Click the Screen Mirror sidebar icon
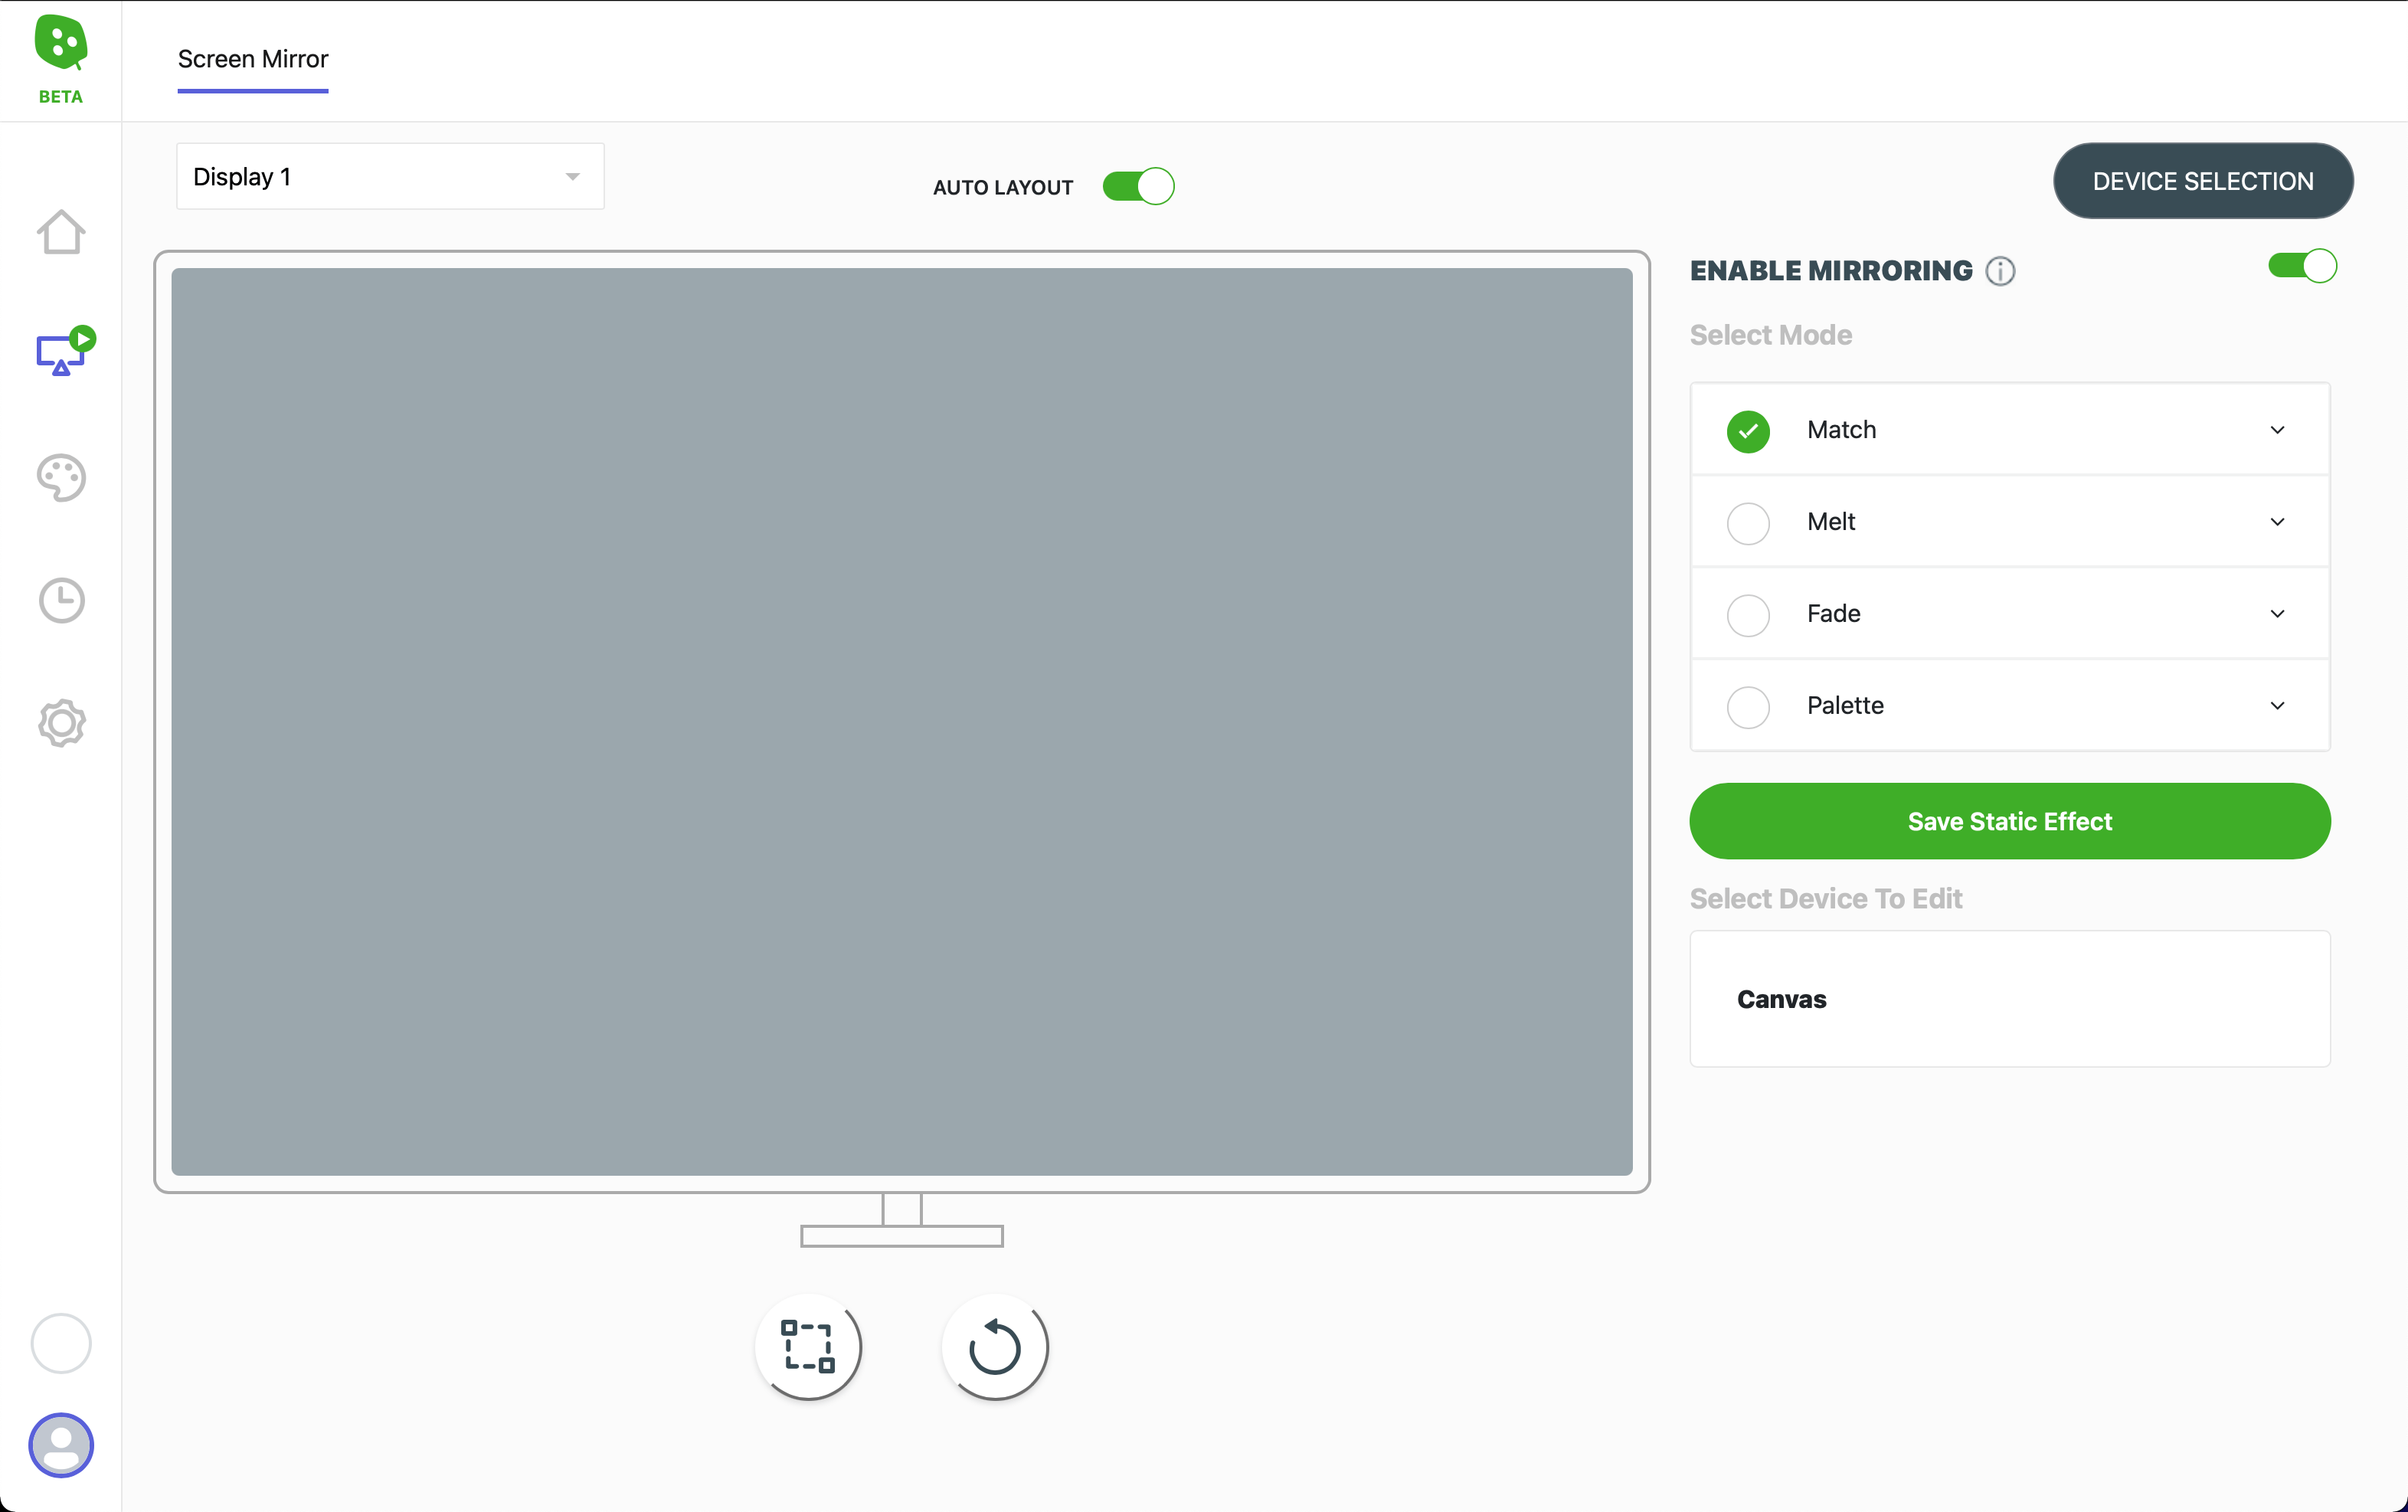The image size is (2408, 1512). pyautogui.click(x=62, y=352)
